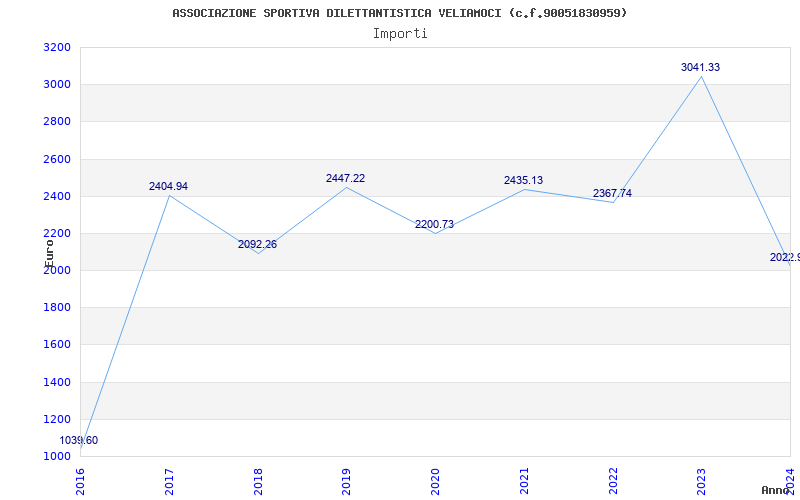Viewport: 800px width, 500px height.
Task: Select the 2447.22 data label
Action: tap(345, 179)
